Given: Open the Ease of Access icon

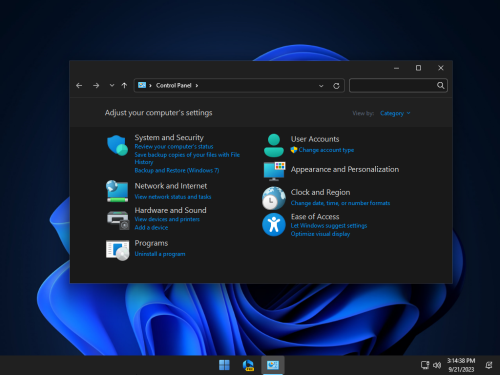Looking at the screenshot, I should [274, 225].
